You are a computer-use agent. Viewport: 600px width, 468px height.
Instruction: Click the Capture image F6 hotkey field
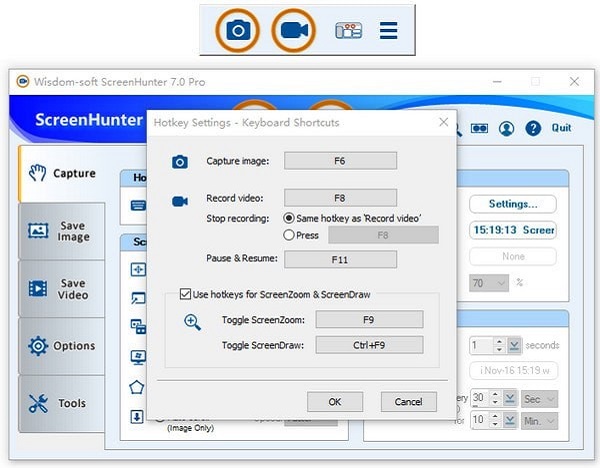pyautogui.click(x=340, y=160)
